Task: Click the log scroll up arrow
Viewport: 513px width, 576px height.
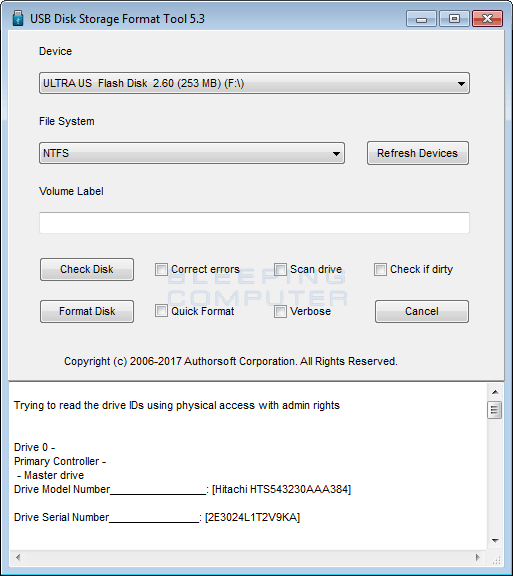Action: pyautogui.click(x=495, y=392)
